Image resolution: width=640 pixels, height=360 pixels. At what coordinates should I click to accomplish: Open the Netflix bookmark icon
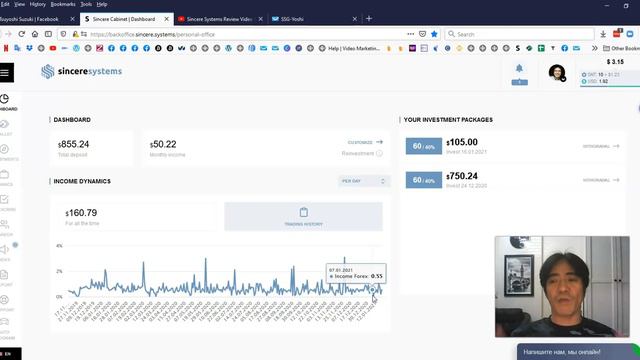6,48
